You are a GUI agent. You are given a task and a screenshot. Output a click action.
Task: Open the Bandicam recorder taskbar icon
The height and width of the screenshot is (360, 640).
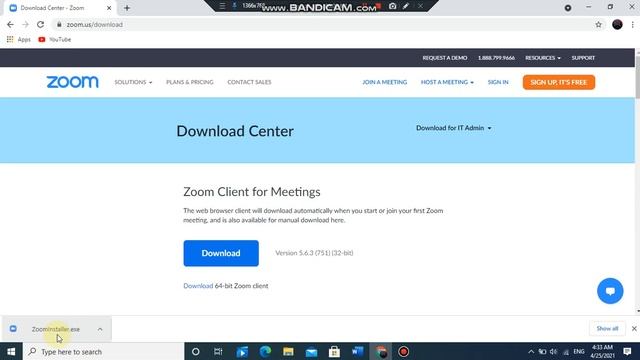[x=404, y=351]
